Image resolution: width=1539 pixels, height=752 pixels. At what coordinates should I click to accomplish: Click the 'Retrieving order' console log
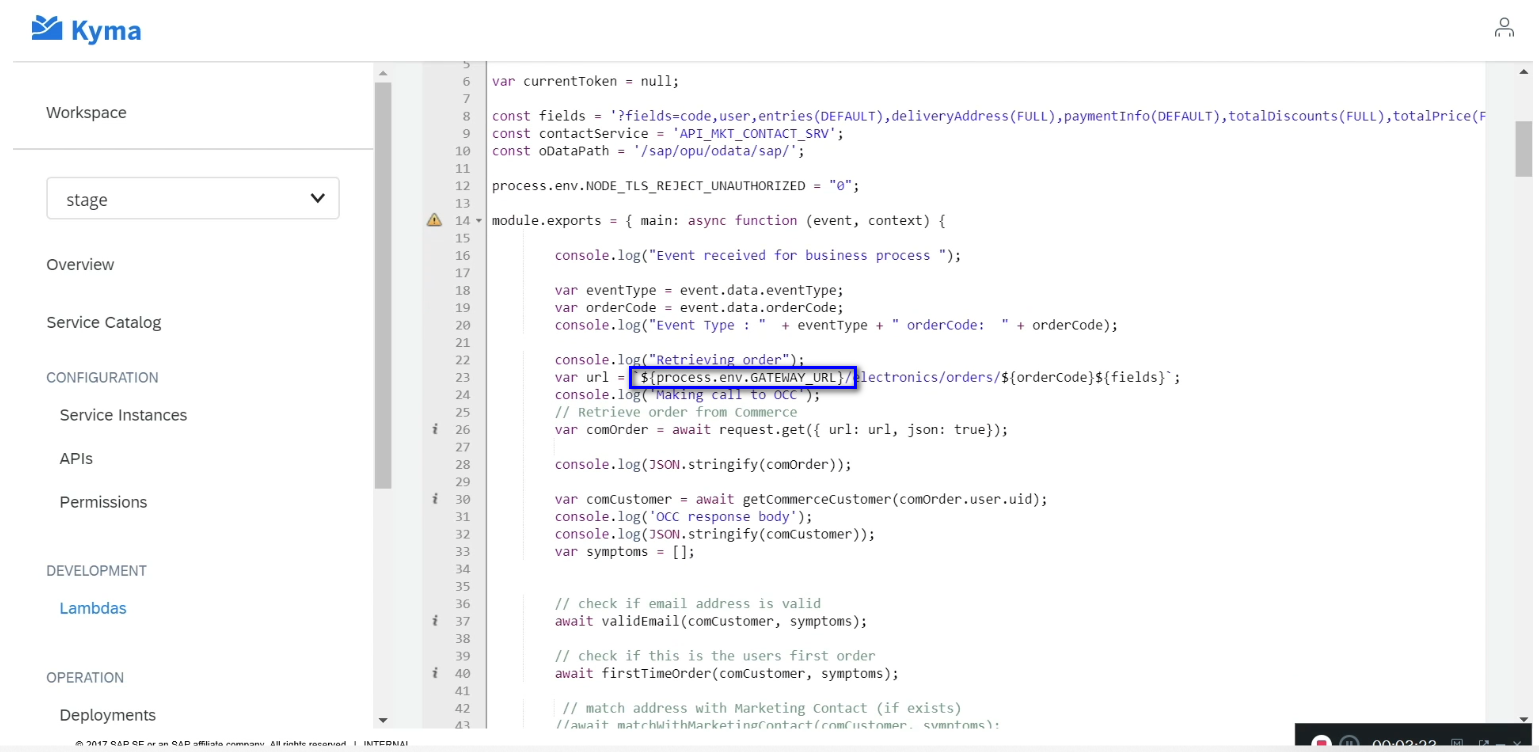click(x=680, y=360)
